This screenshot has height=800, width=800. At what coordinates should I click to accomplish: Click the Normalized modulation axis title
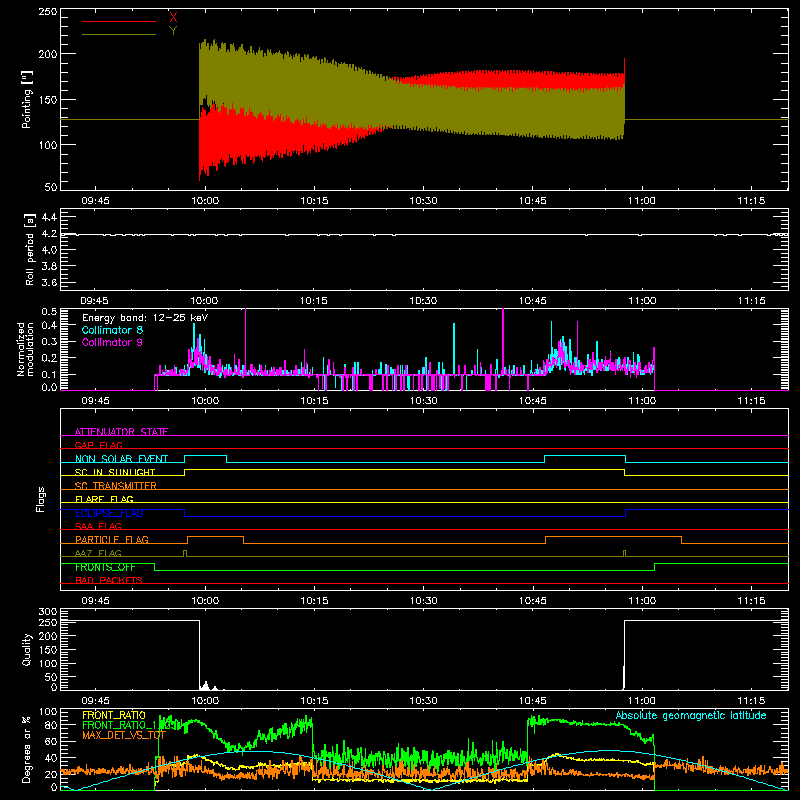click(25, 349)
